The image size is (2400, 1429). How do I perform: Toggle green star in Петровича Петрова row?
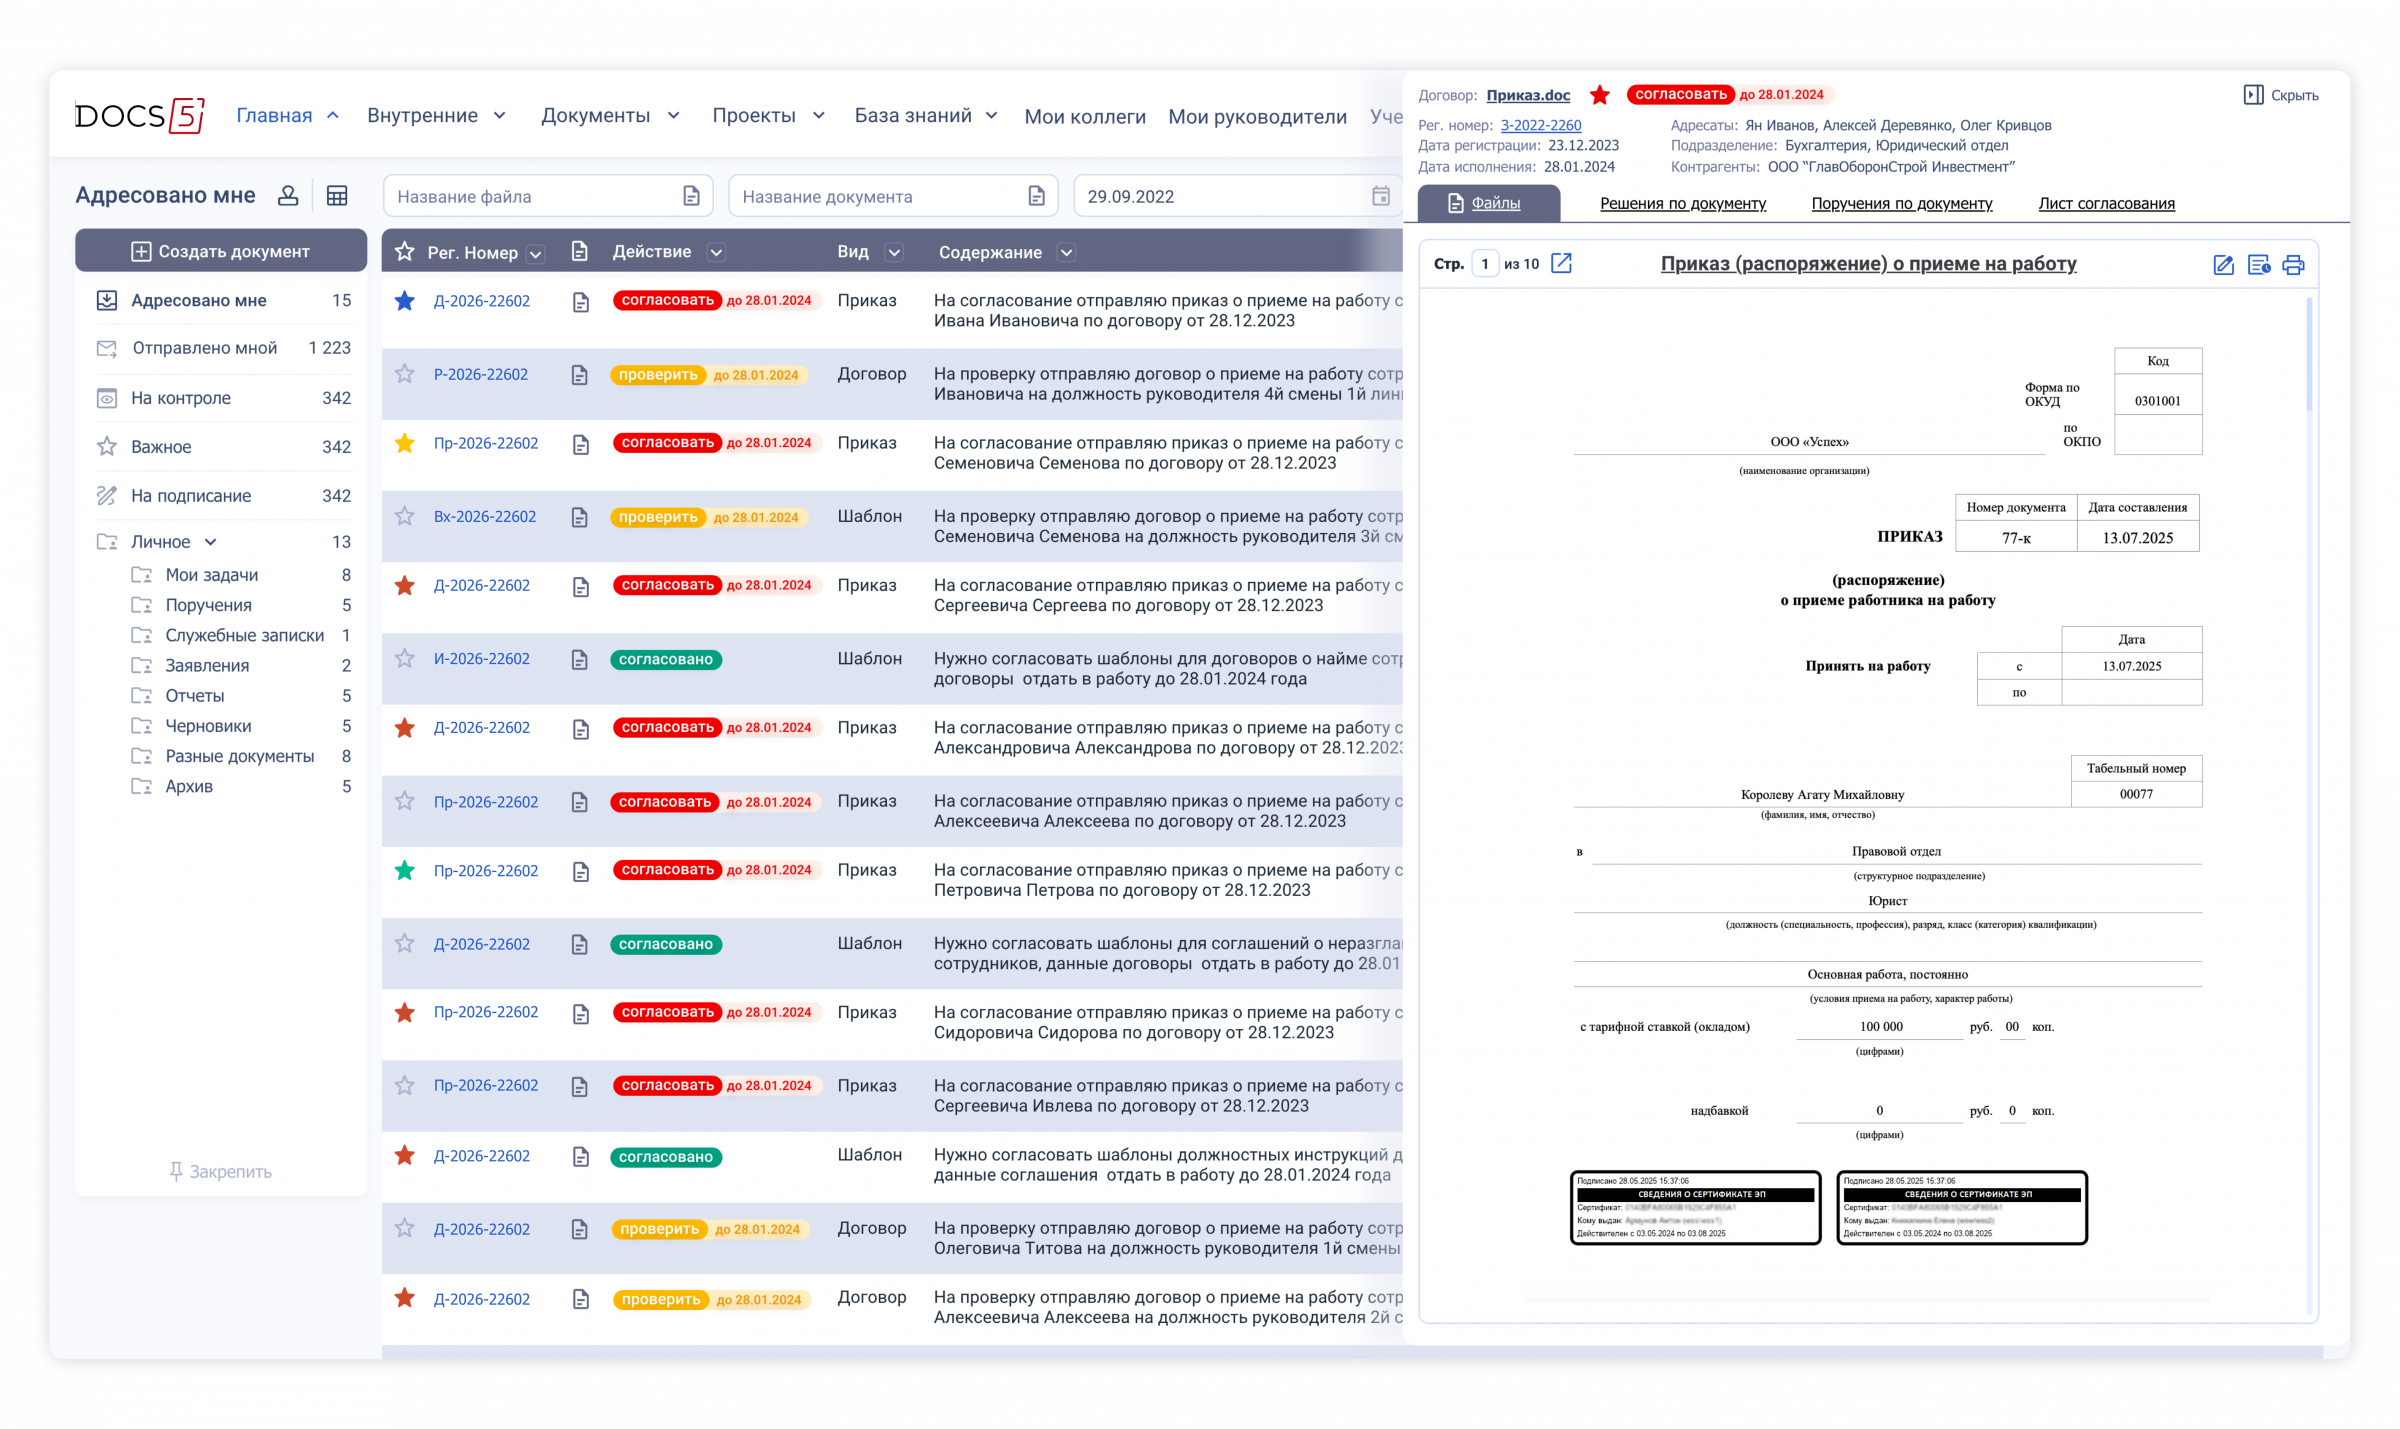tap(404, 870)
